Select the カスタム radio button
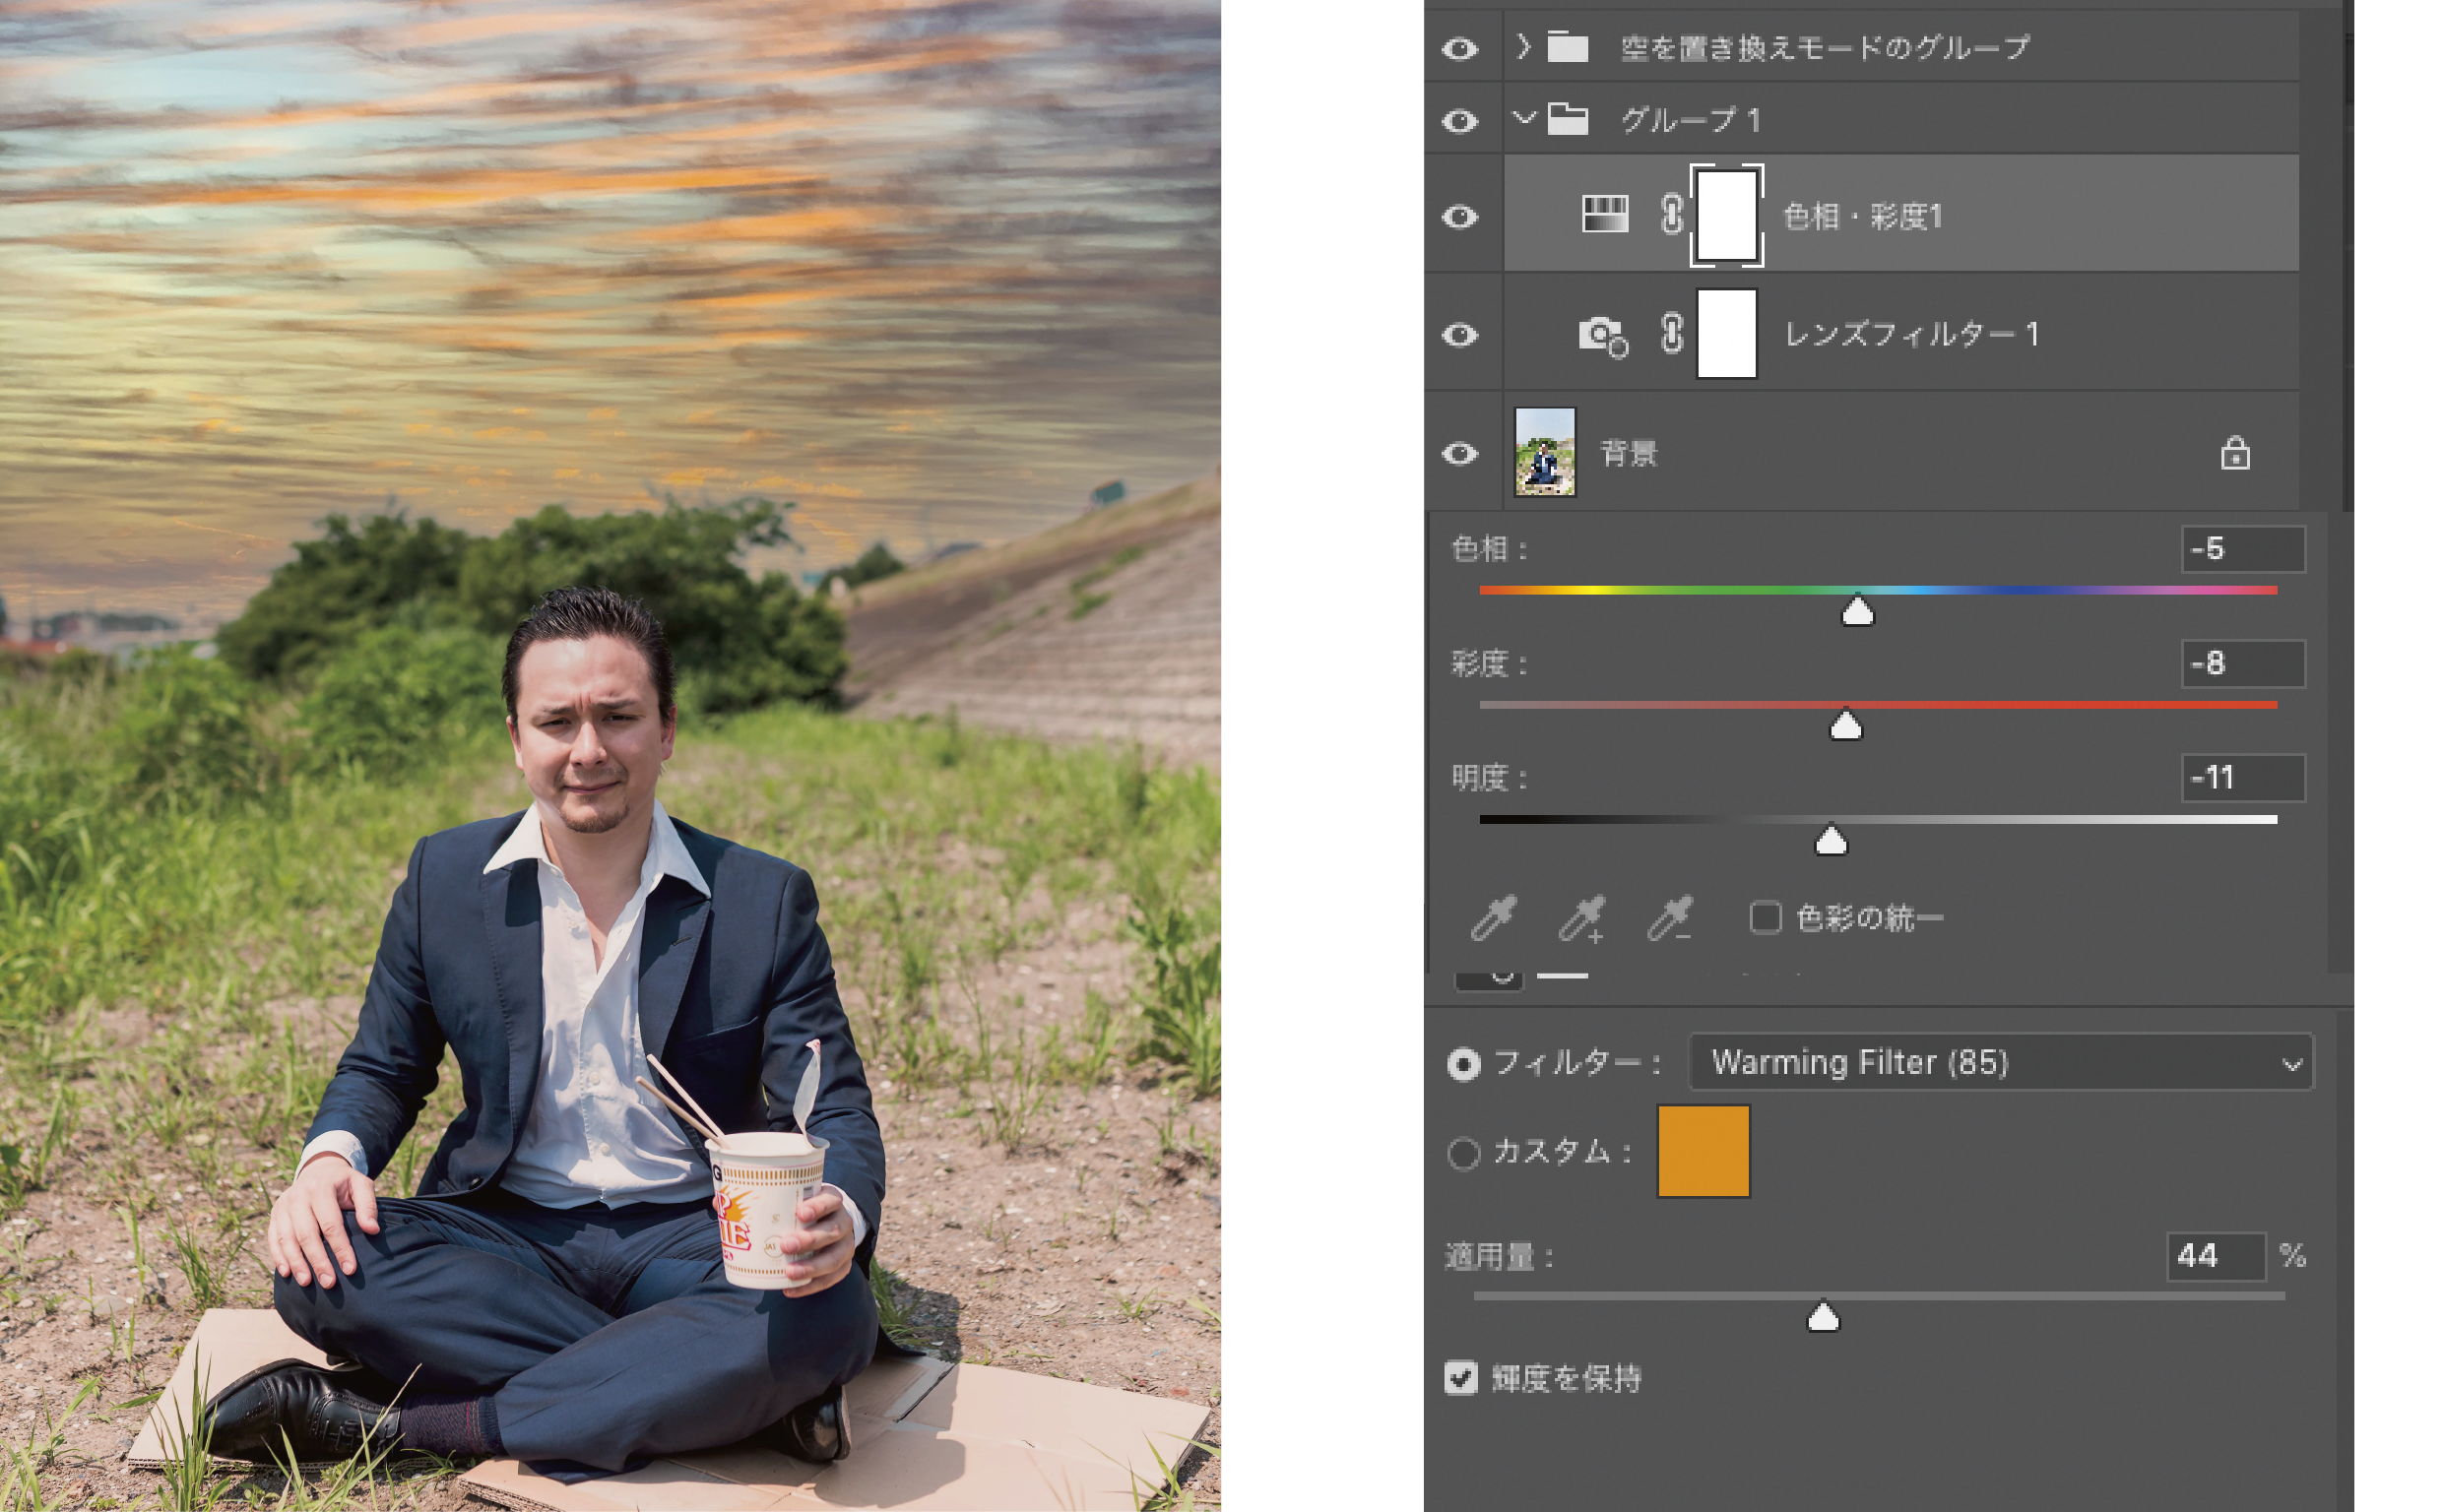 (1463, 1153)
